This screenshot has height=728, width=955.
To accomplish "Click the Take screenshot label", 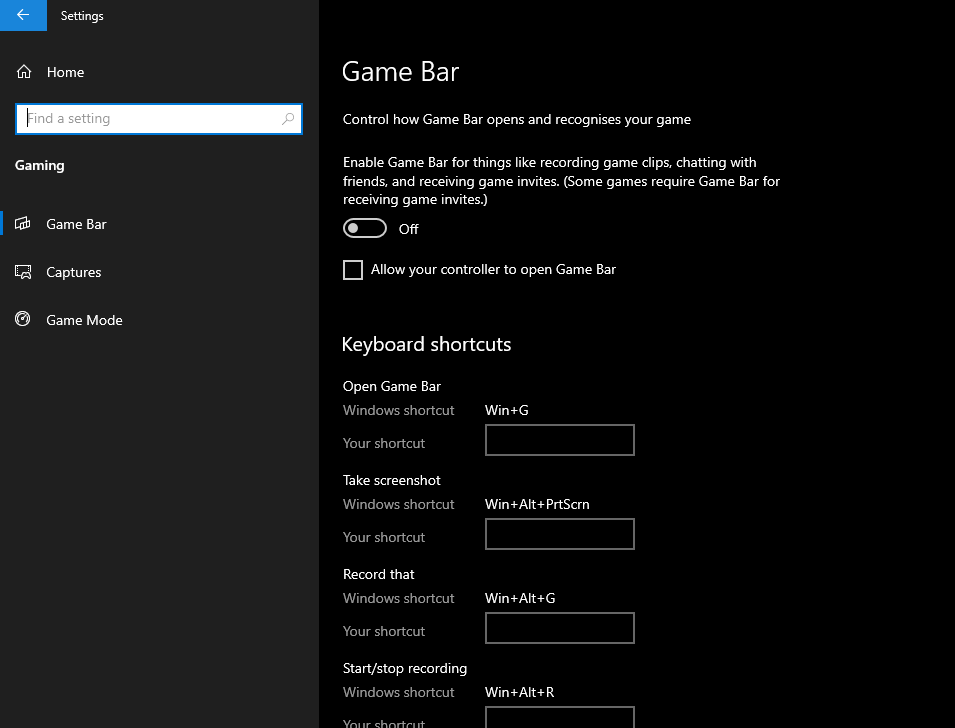I will 392,480.
